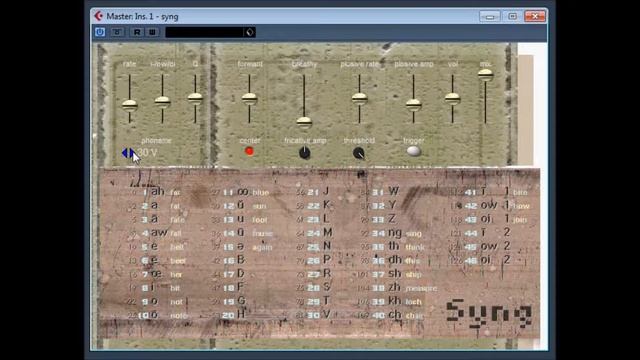Click the mix slider handle
This screenshot has height=360, width=640.
click(485, 75)
